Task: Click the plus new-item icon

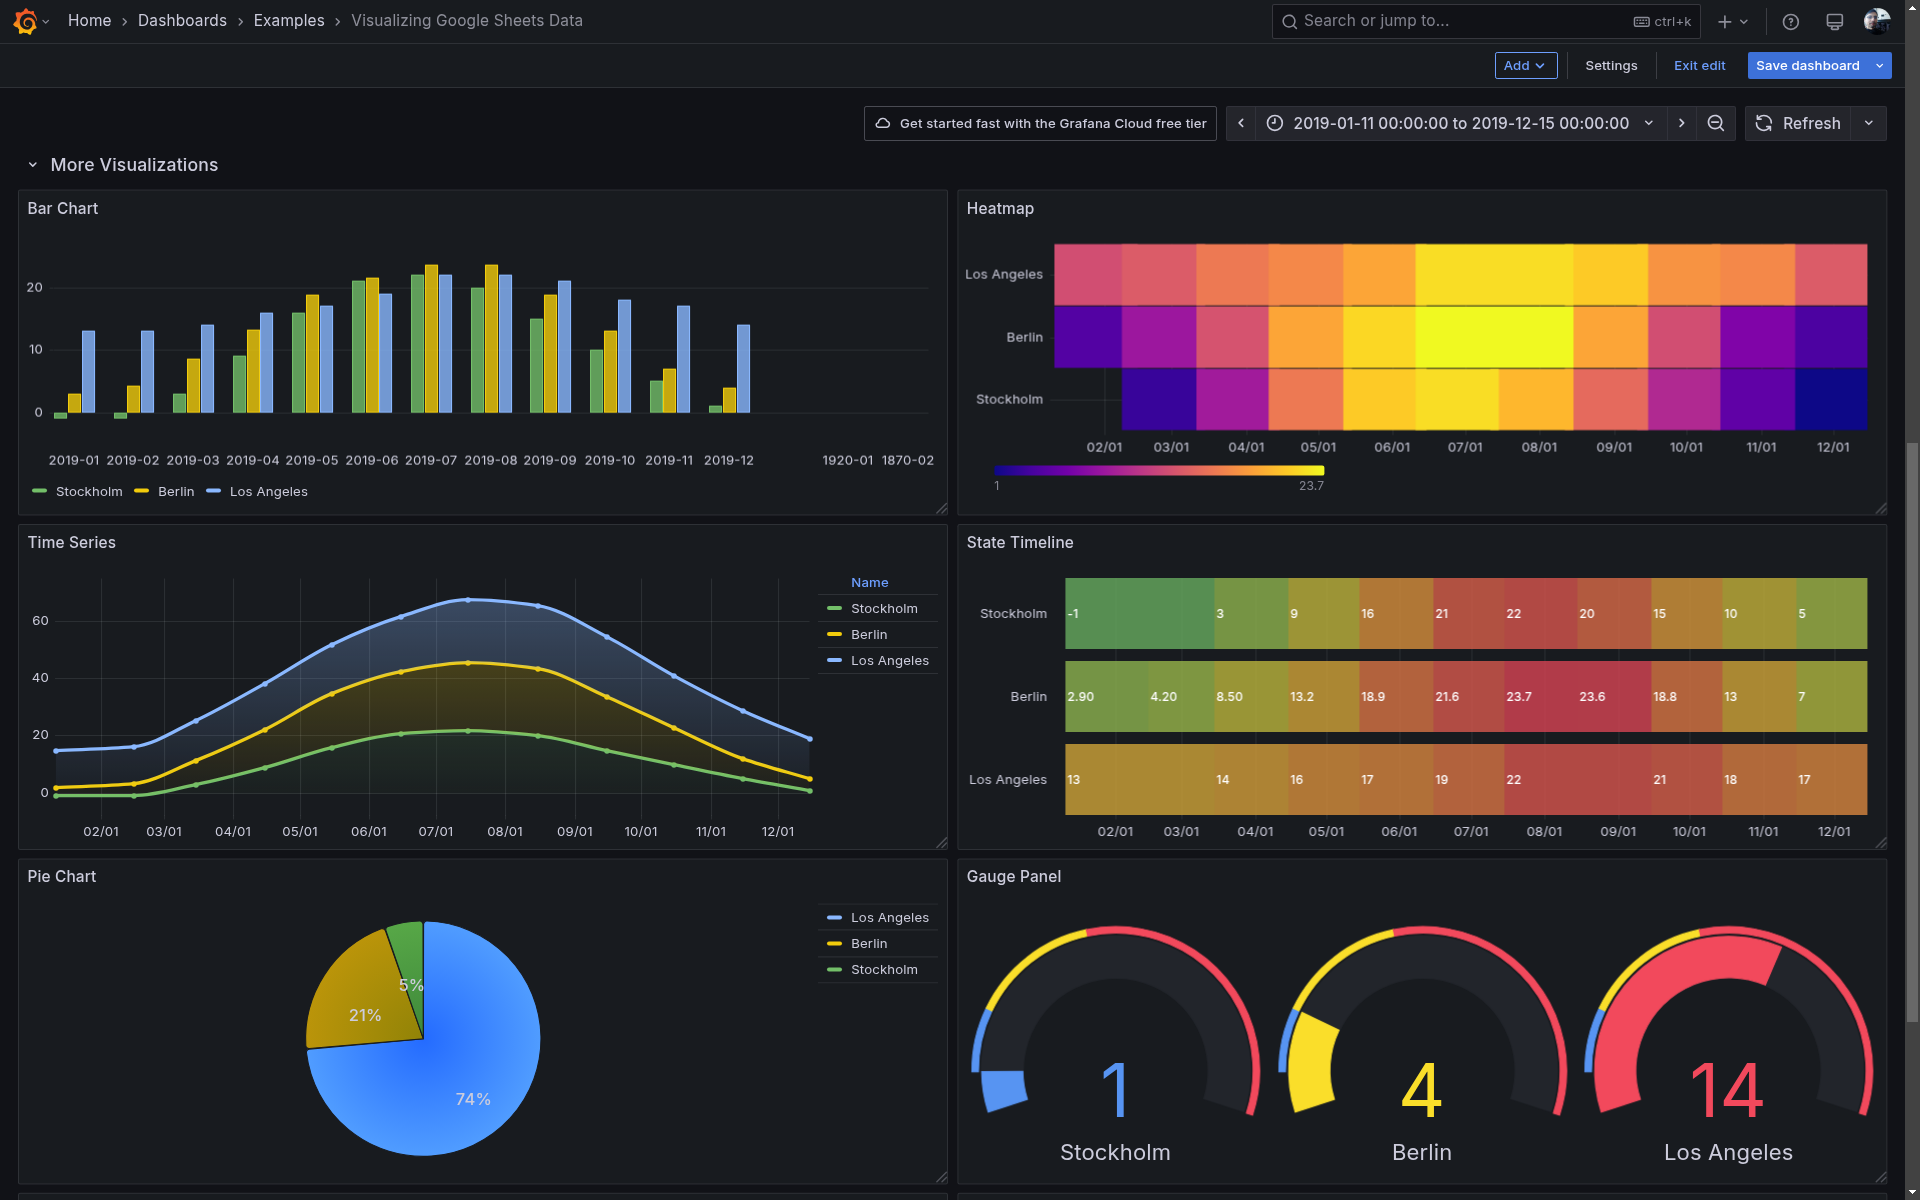Action: tap(1725, 21)
